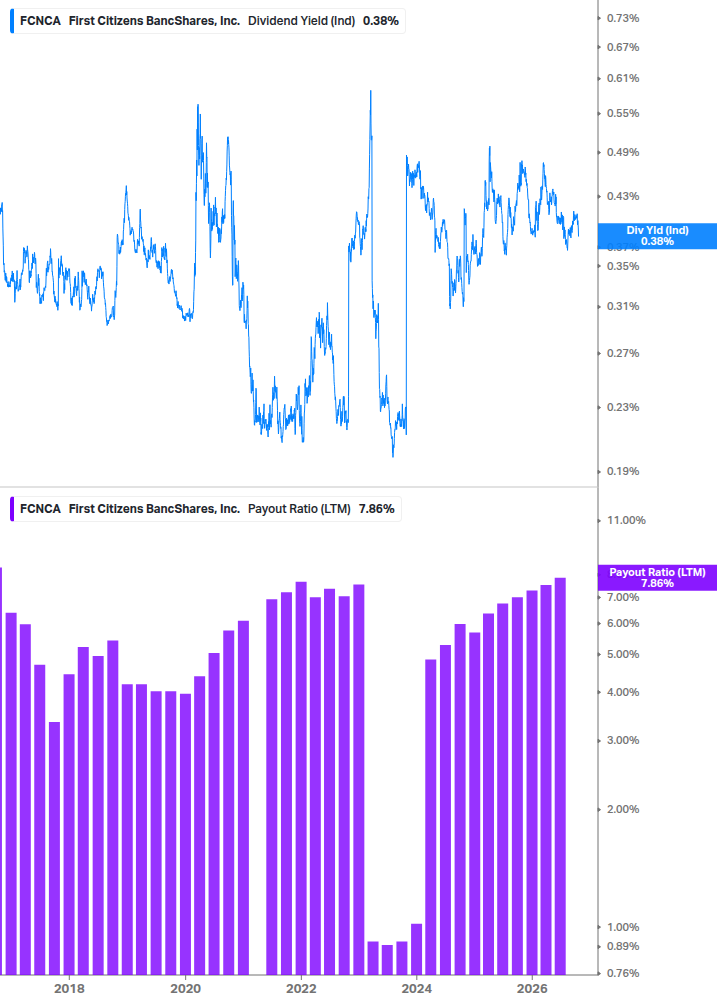Click the 6.00% payout axis label

623,623
